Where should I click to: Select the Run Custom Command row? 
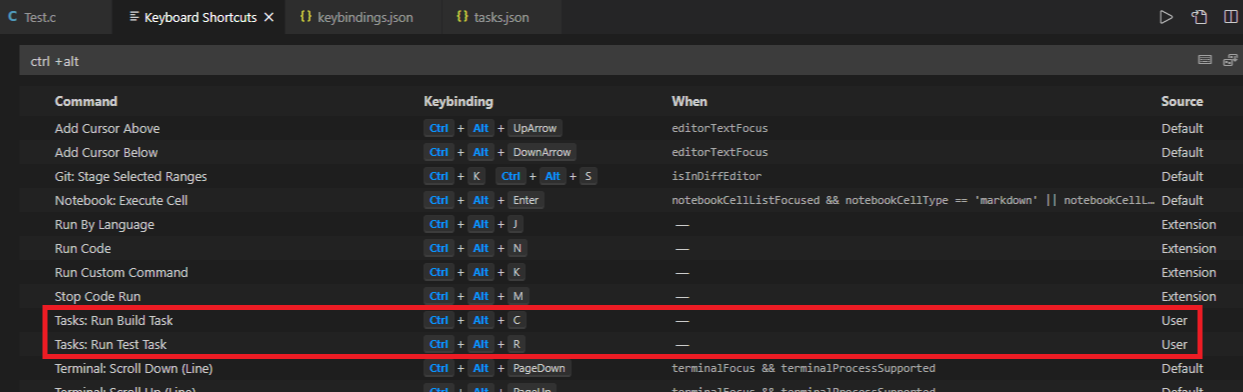631,272
